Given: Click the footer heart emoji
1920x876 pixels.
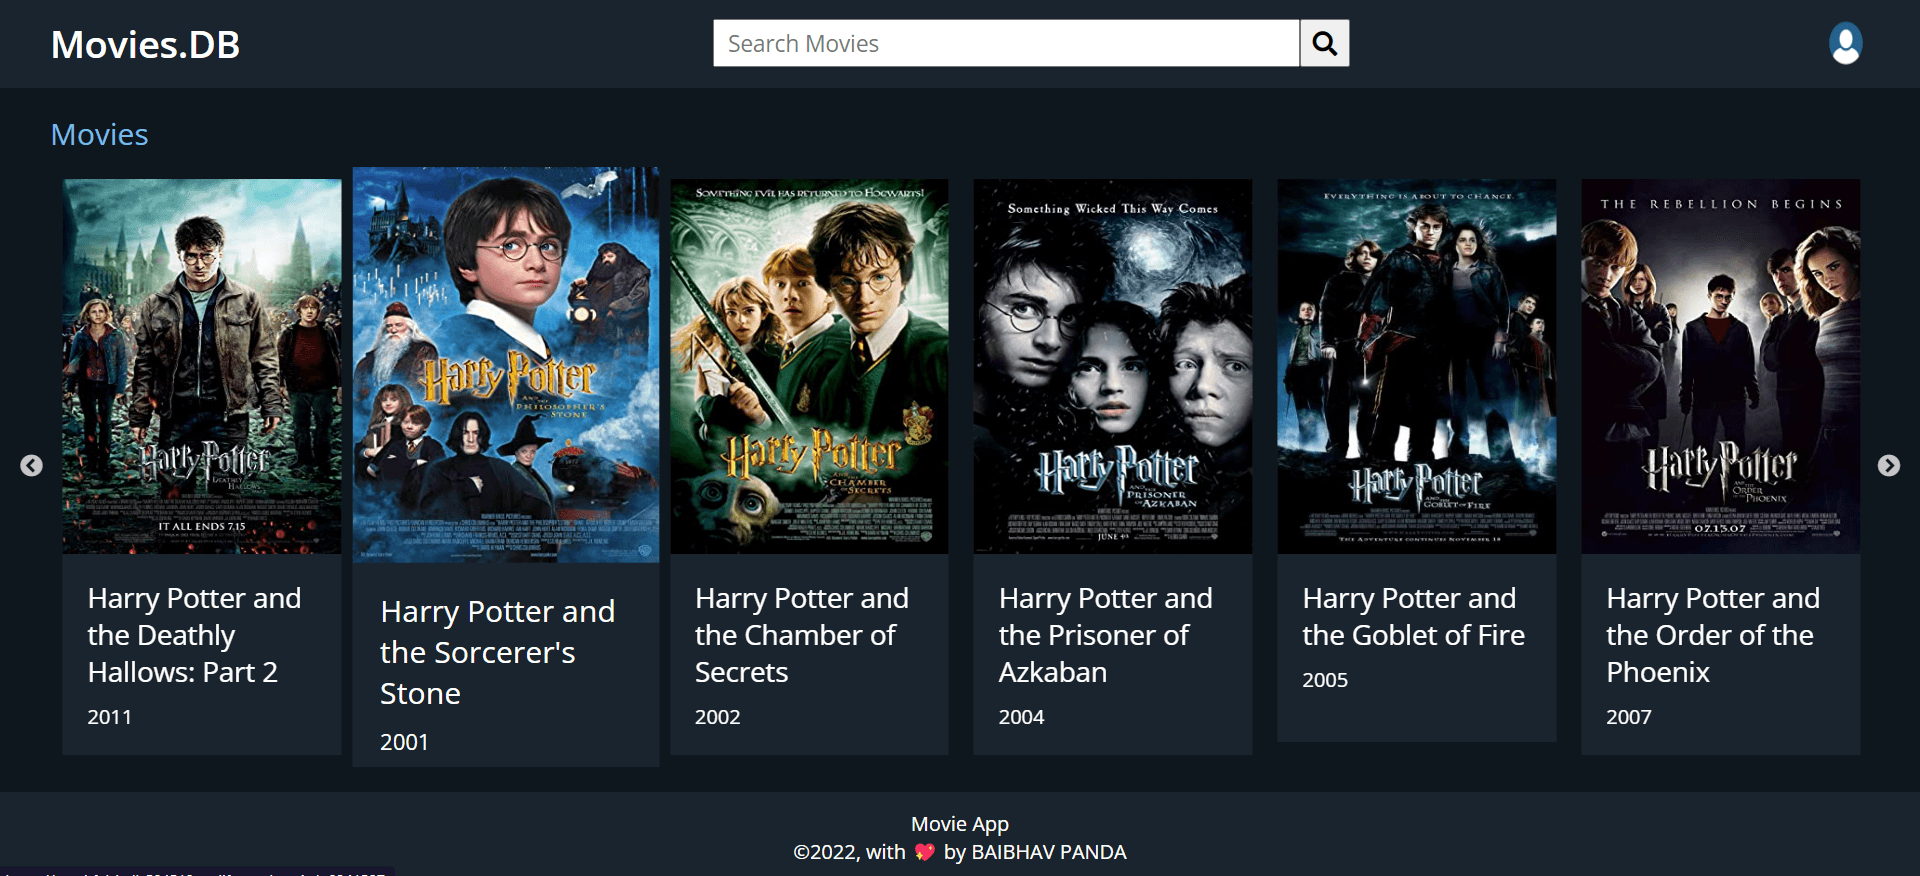Looking at the screenshot, I should 924,852.
